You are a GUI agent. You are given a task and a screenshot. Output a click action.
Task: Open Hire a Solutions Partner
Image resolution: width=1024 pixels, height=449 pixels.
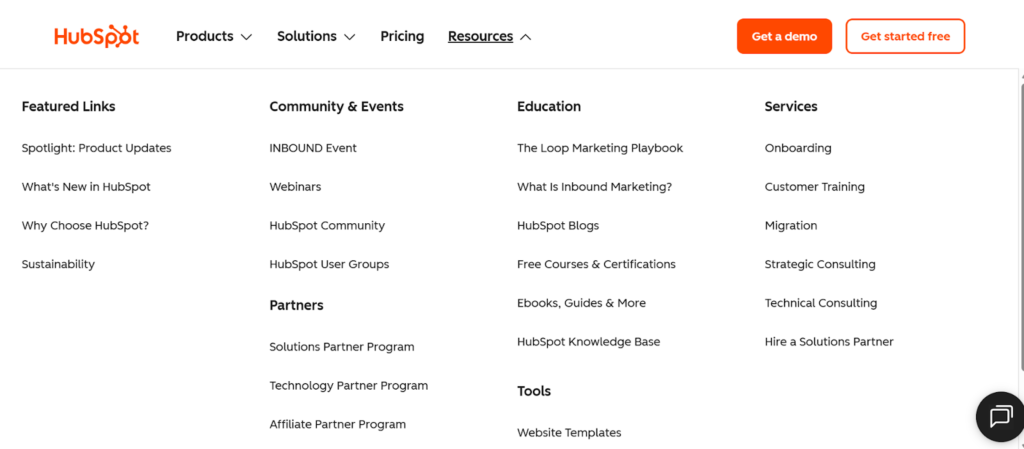click(x=829, y=342)
